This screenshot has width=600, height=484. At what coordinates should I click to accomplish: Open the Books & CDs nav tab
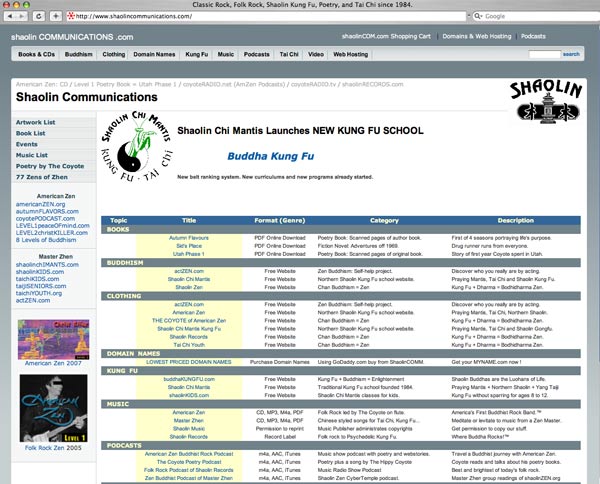[37, 53]
